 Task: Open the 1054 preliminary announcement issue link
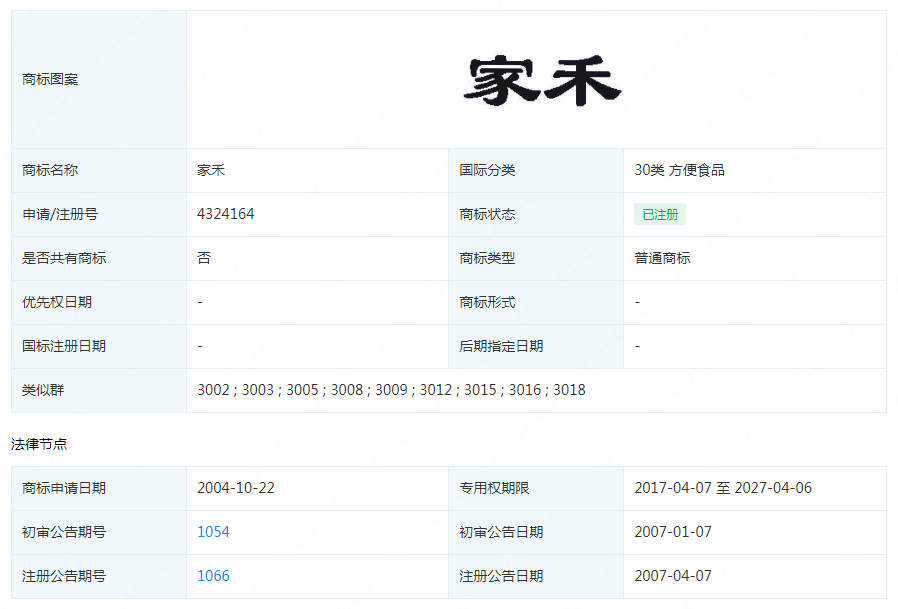click(213, 532)
